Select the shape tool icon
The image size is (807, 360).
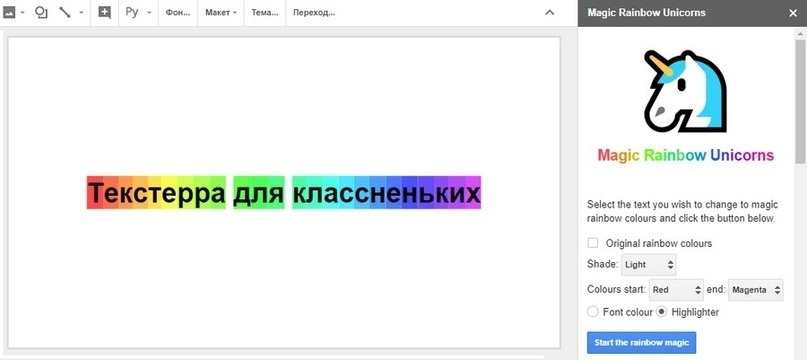[41, 12]
